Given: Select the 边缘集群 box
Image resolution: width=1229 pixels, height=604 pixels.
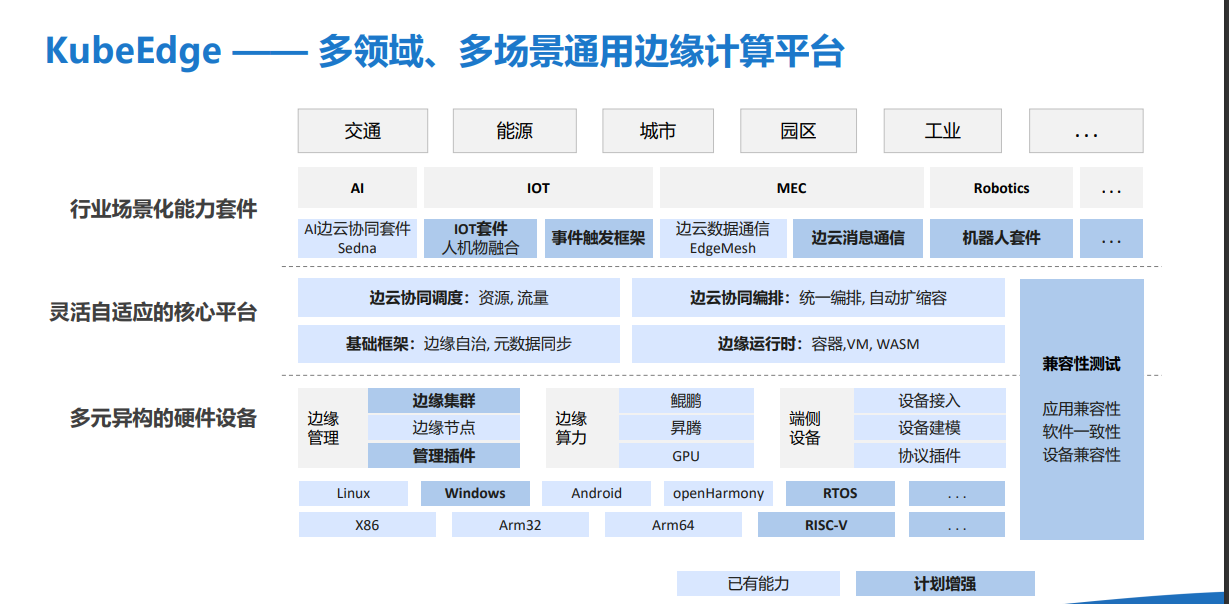Looking at the screenshot, I should 444,400.
